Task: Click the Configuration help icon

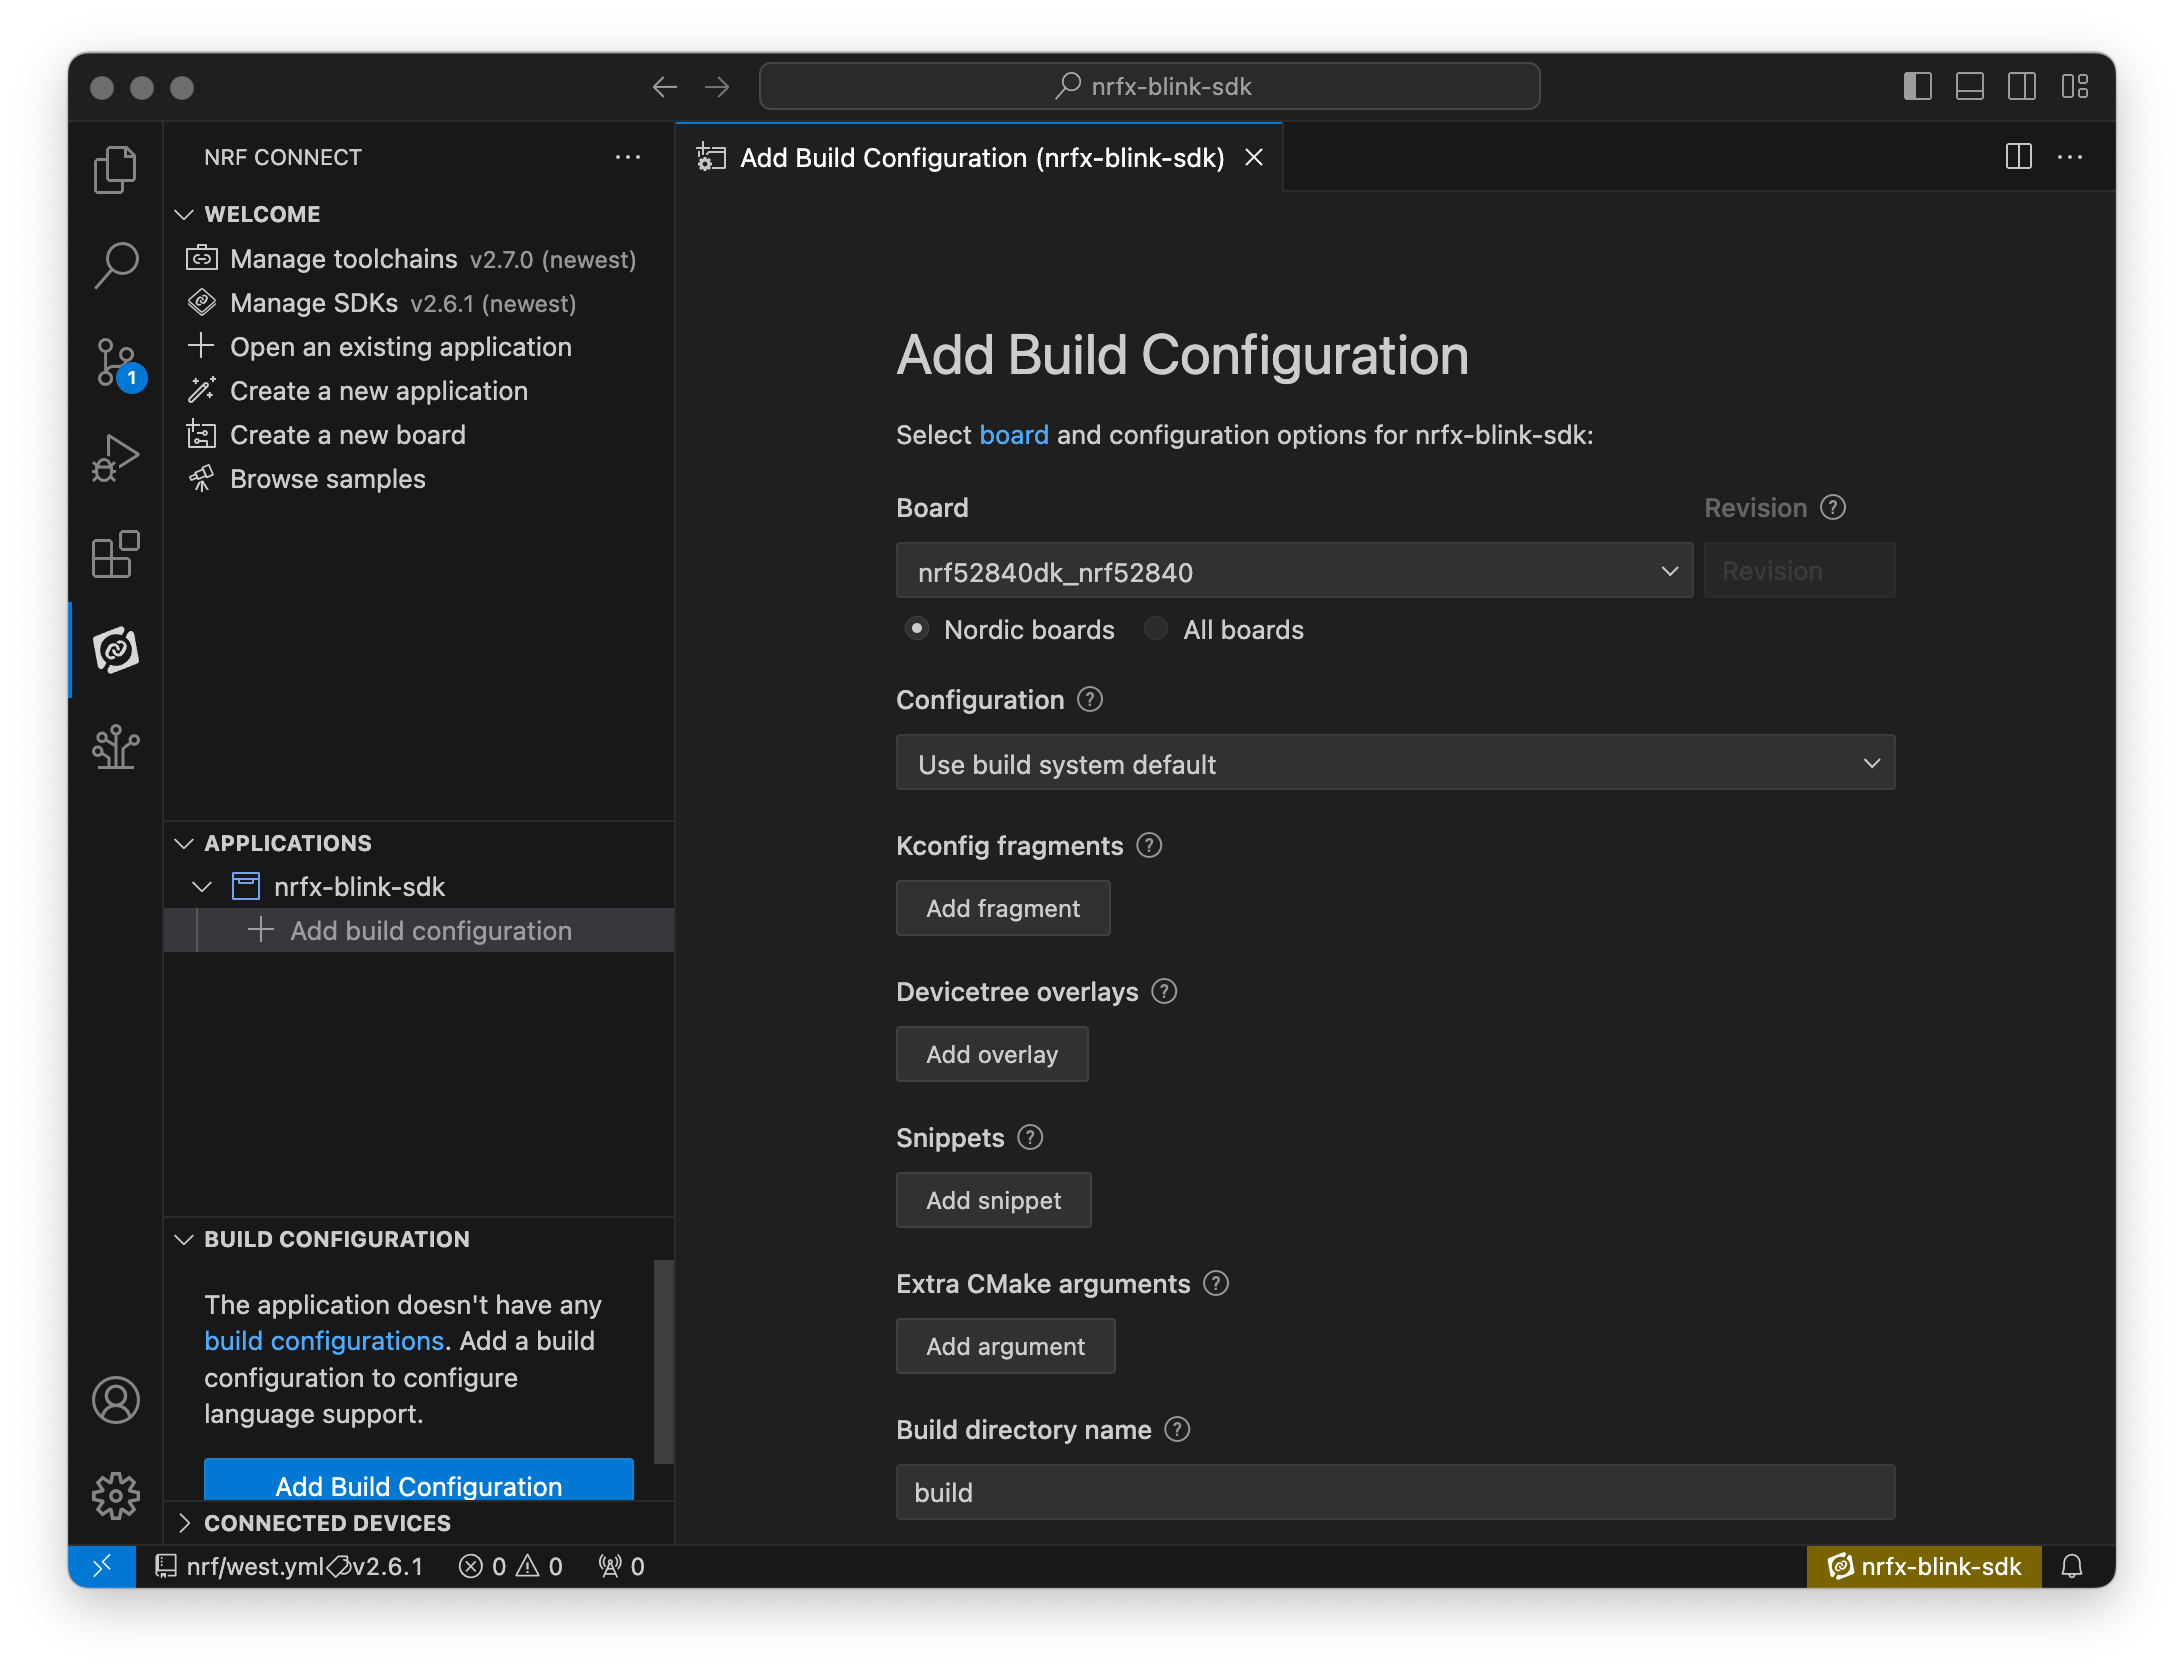Action: [1090, 700]
